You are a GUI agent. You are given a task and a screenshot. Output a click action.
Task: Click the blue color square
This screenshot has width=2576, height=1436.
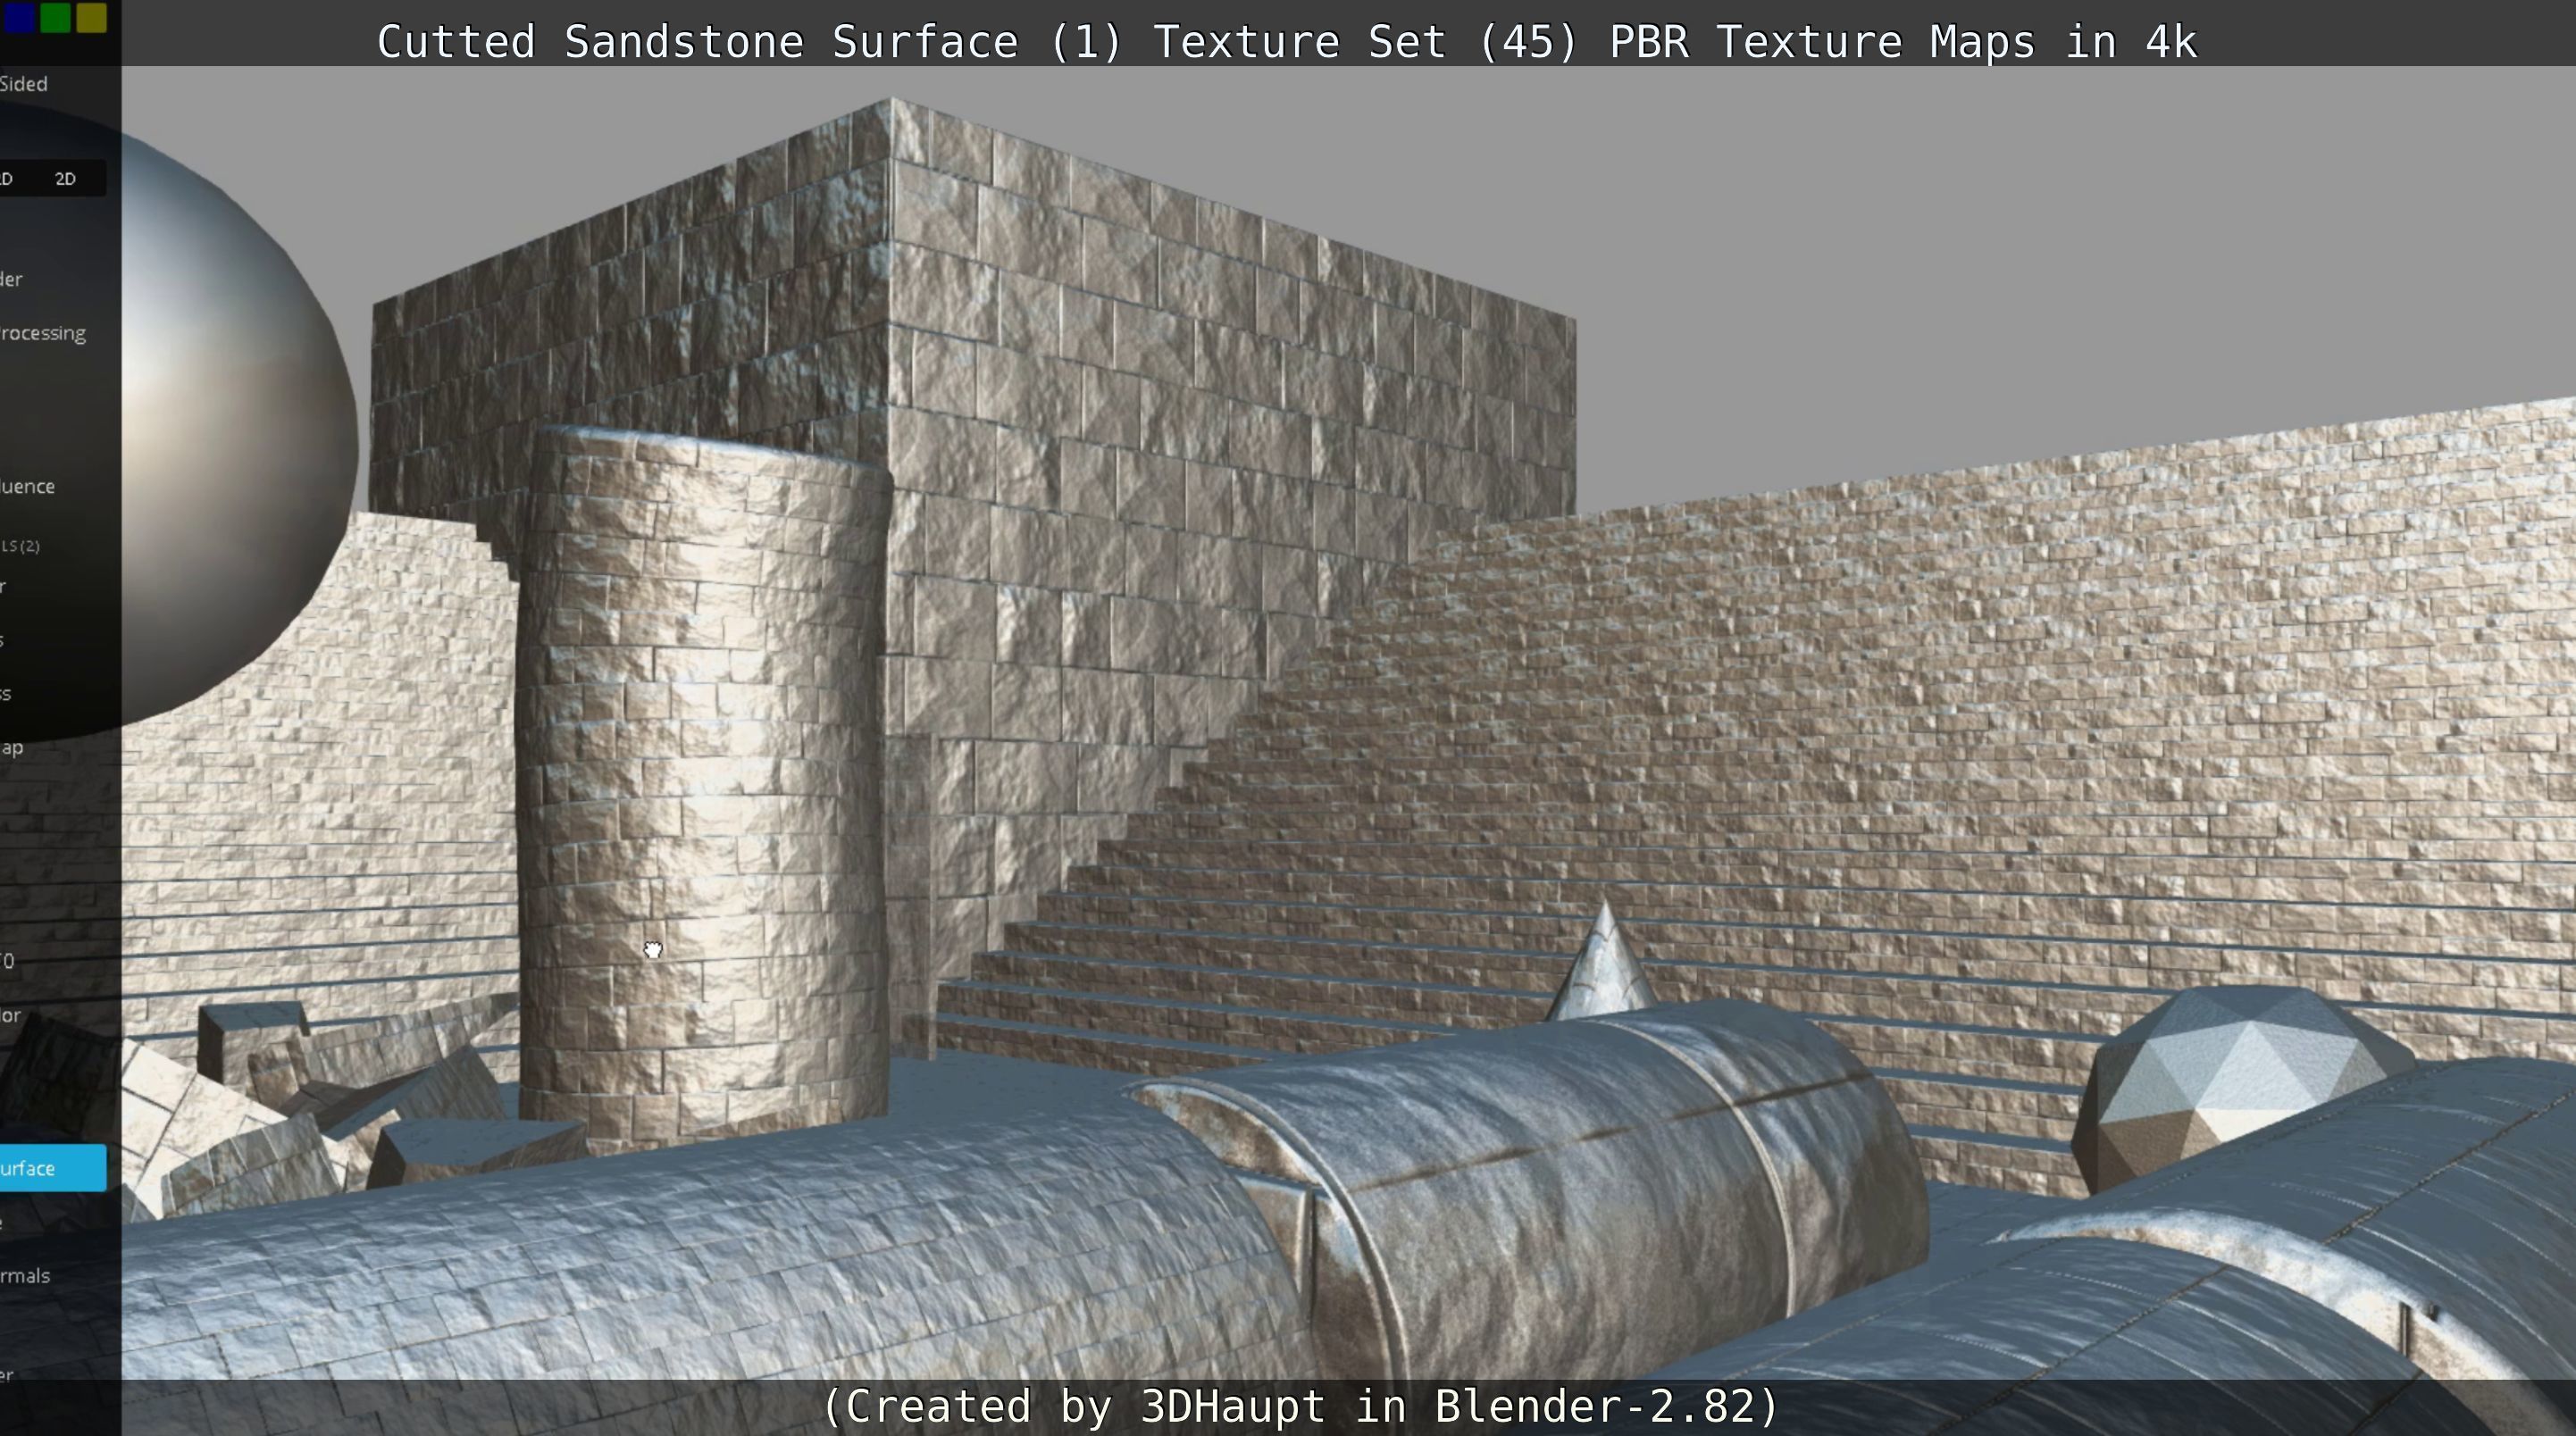point(19,17)
